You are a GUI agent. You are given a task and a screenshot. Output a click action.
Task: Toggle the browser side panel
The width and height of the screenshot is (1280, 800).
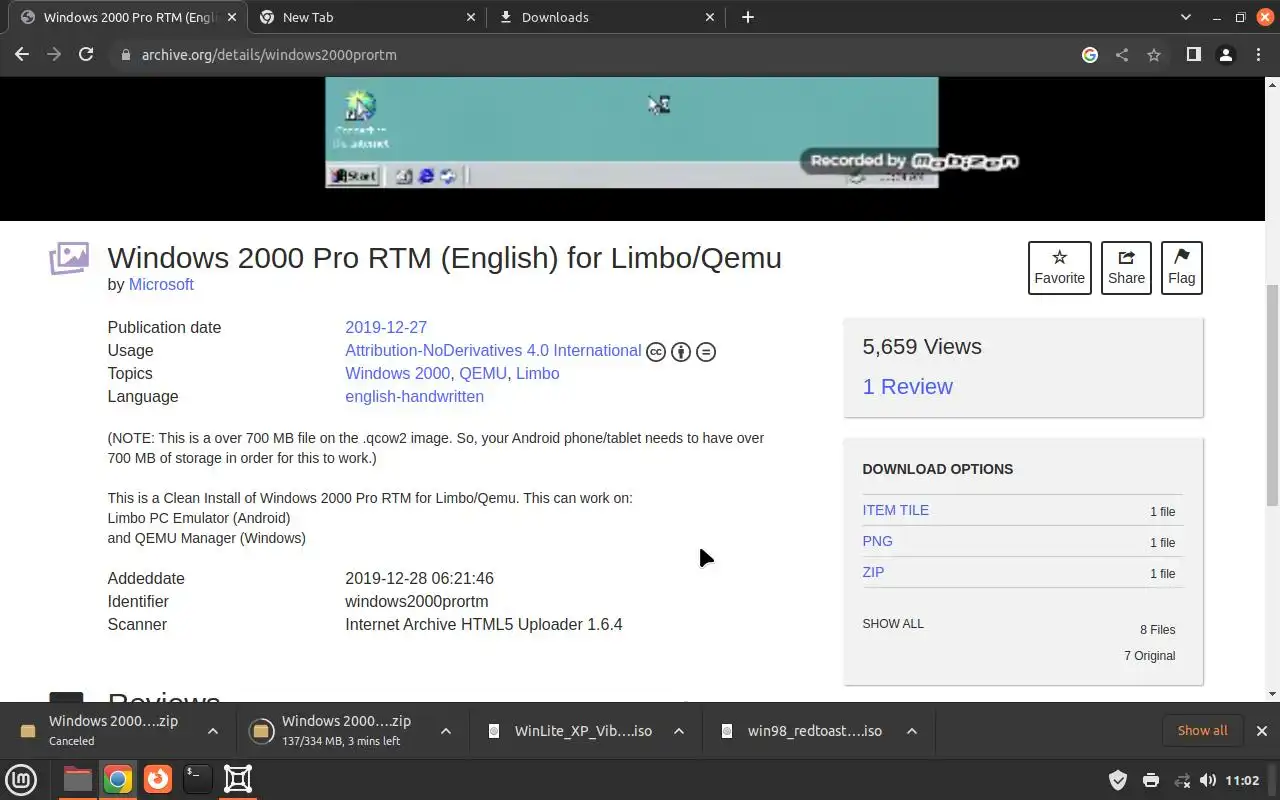point(1193,55)
